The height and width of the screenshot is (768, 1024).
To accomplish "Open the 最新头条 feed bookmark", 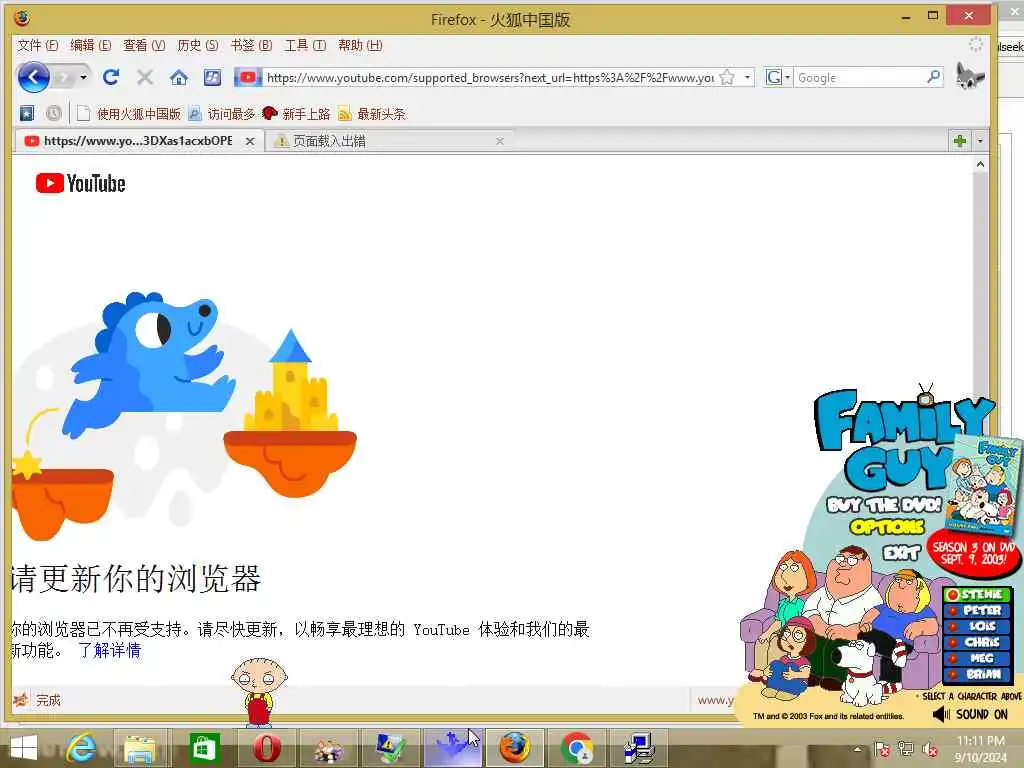I will click(372, 114).
